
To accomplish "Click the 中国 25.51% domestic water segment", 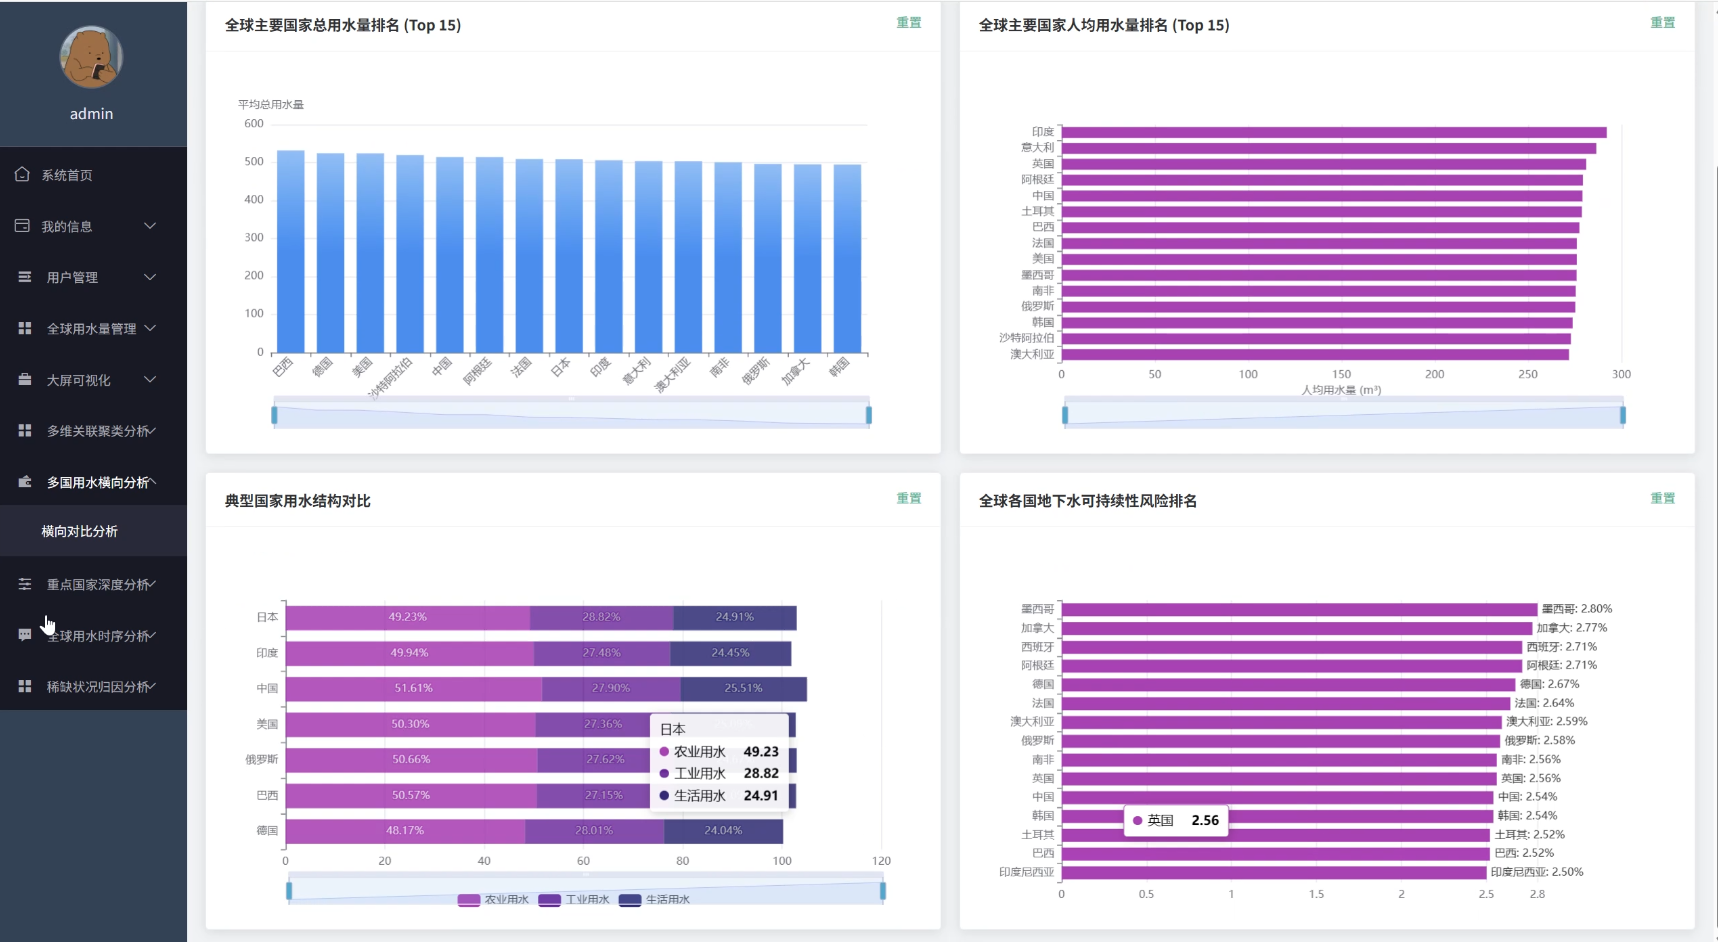I will point(744,688).
